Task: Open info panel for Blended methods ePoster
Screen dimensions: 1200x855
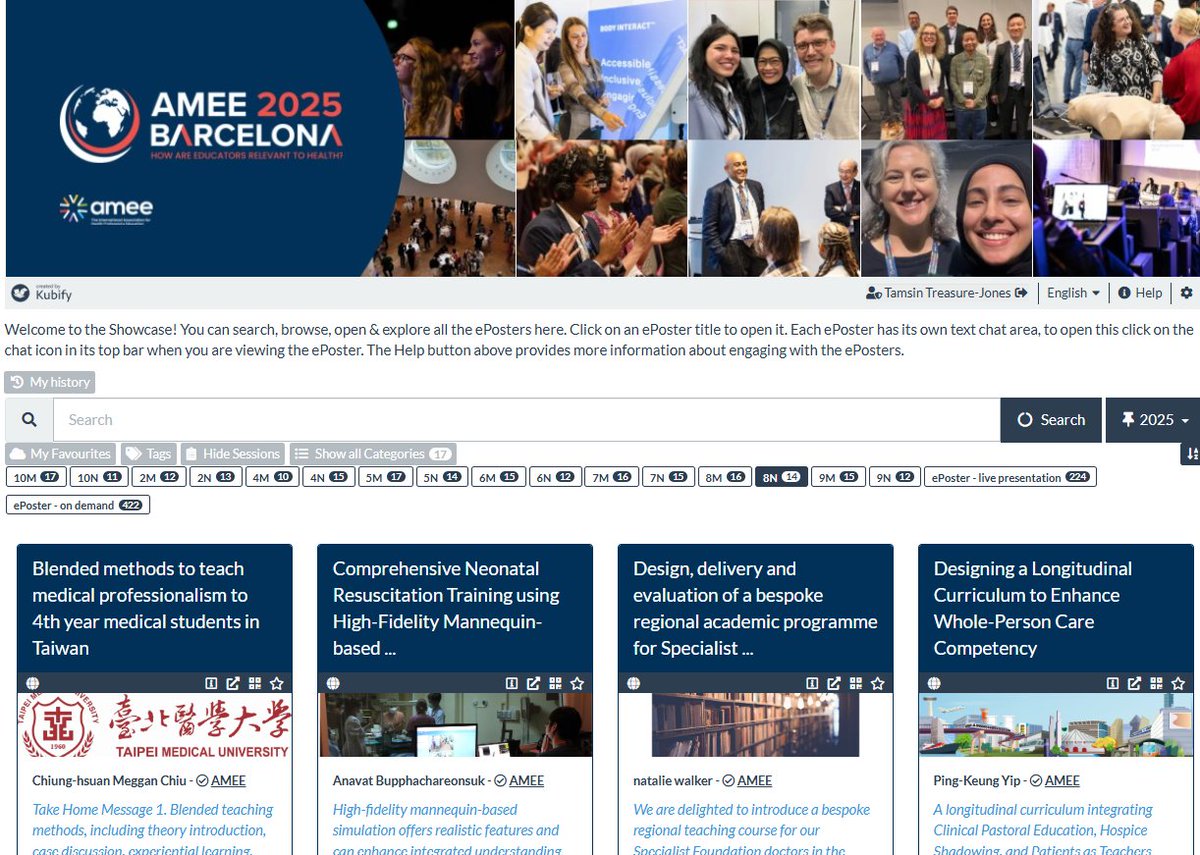Action: click(211, 683)
